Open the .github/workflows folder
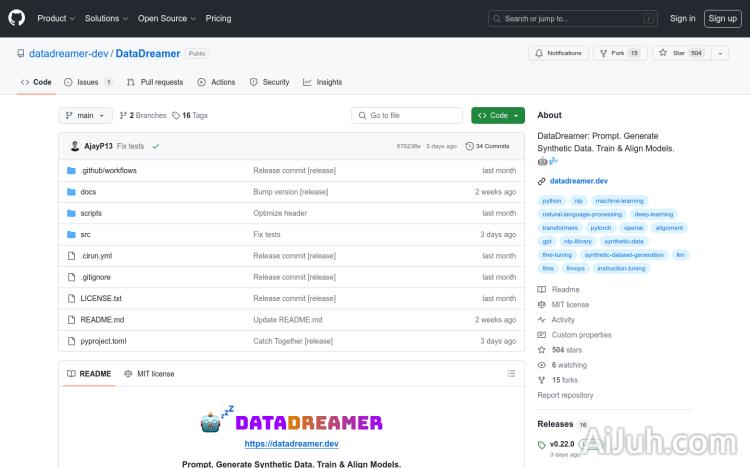The width and height of the screenshot is (750, 468). point(109,170)
